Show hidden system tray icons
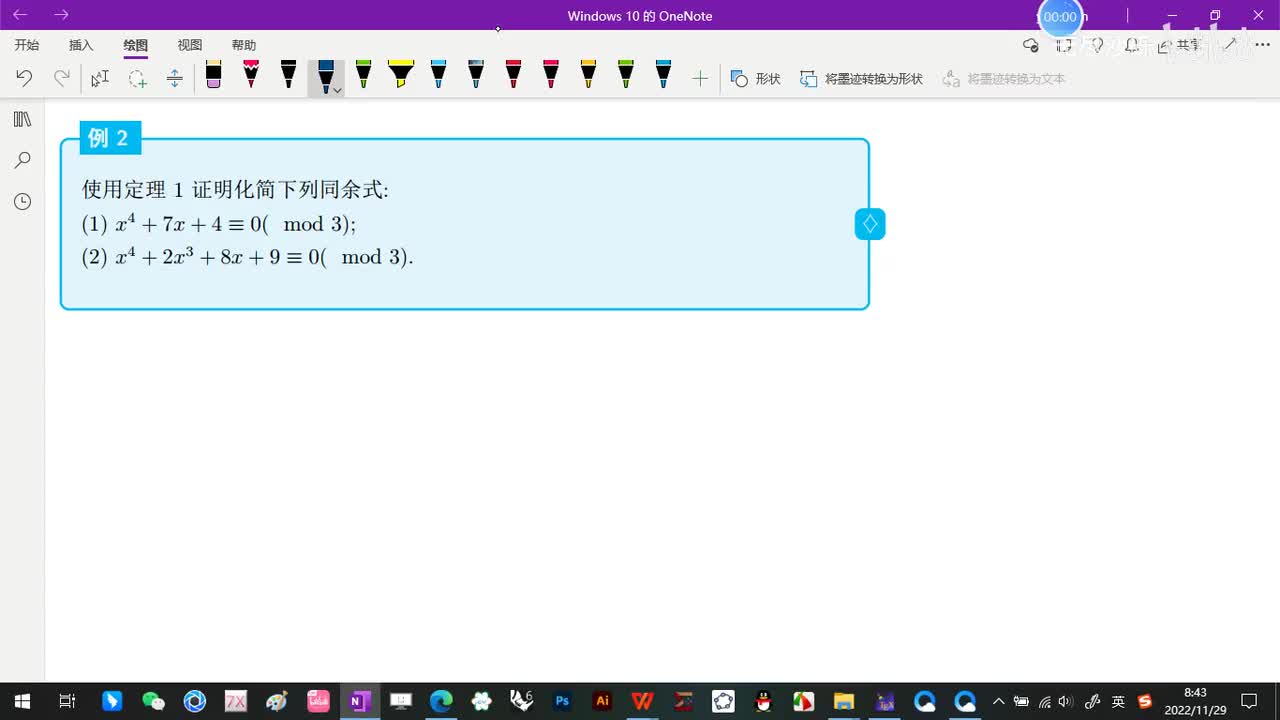The width and height of the screenshot is (1280, 720). coord(998,701)
